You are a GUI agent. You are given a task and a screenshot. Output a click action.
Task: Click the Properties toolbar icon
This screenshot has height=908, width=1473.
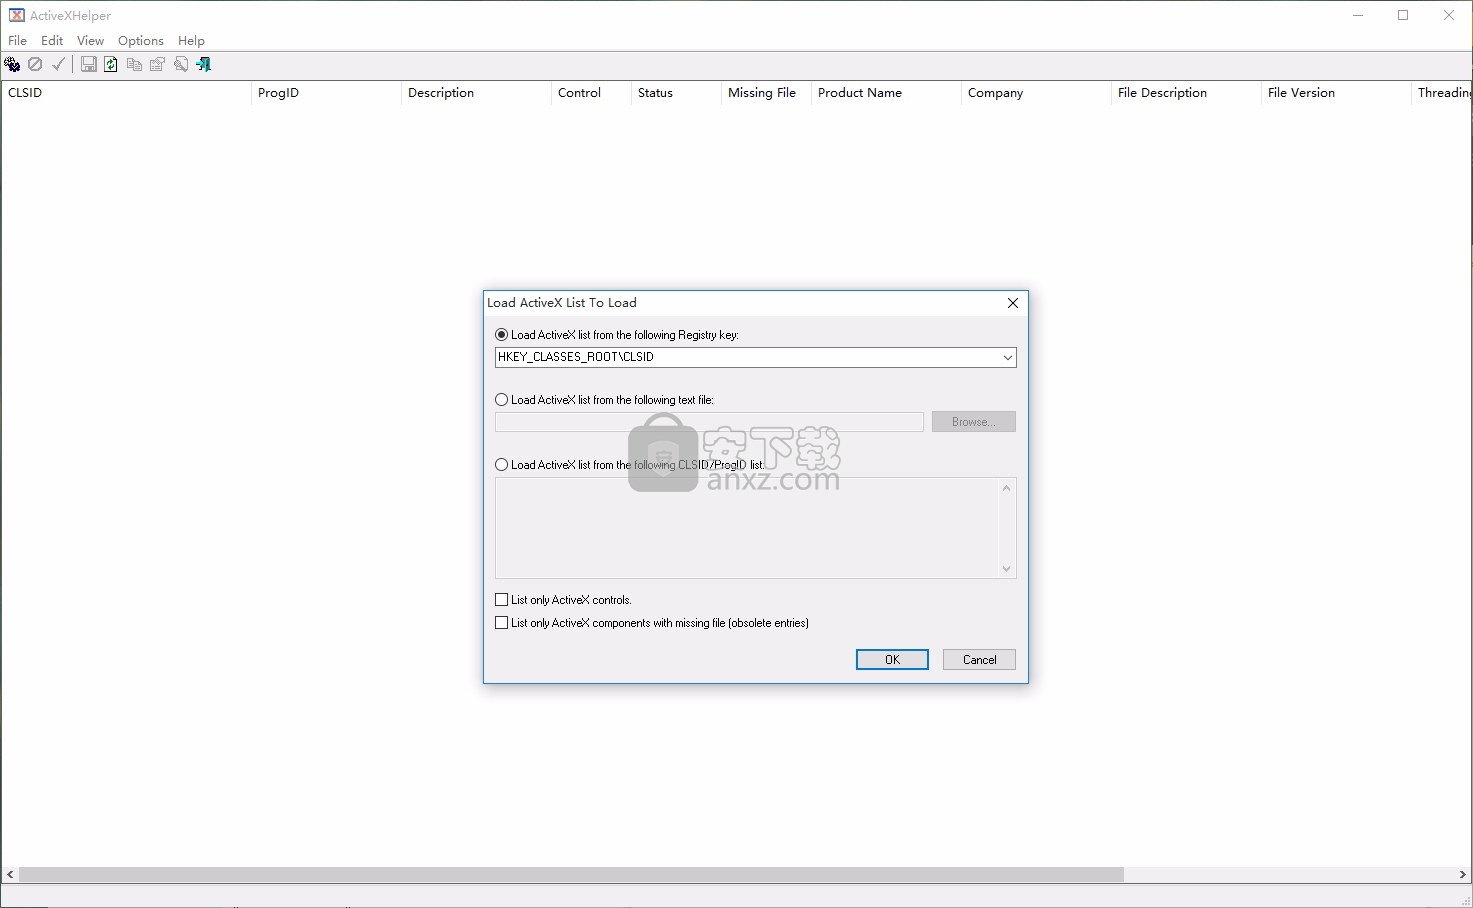[157, 65]
